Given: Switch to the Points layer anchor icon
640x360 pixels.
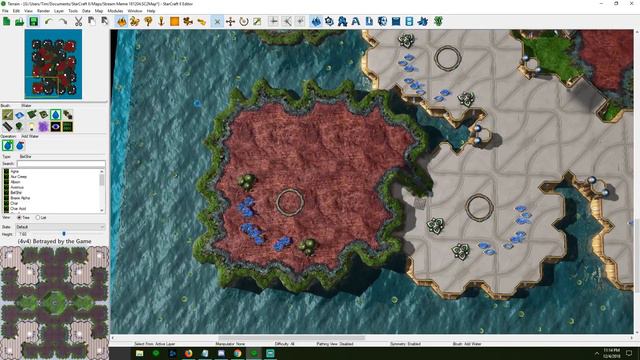Looking at the screenshot, I should [161, 22].
